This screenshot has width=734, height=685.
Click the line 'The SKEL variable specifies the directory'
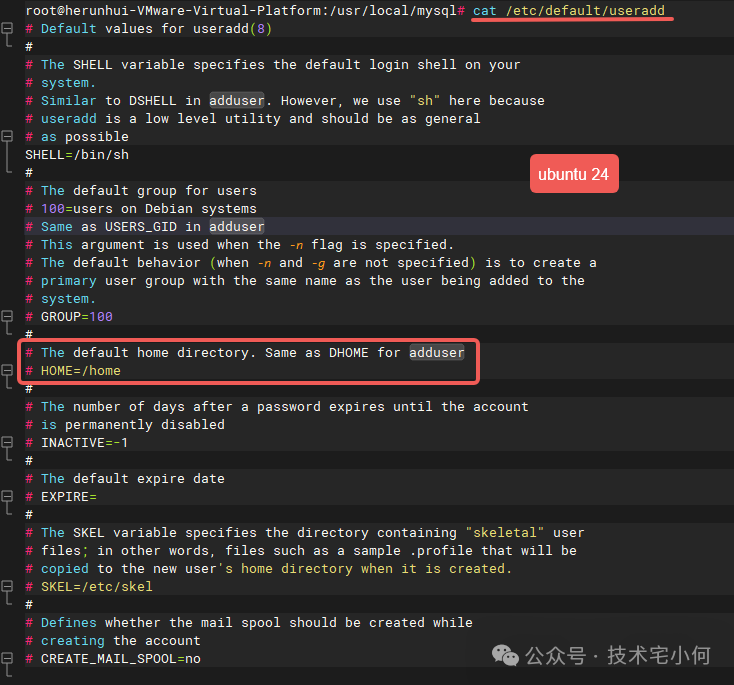tap(305, 532)
